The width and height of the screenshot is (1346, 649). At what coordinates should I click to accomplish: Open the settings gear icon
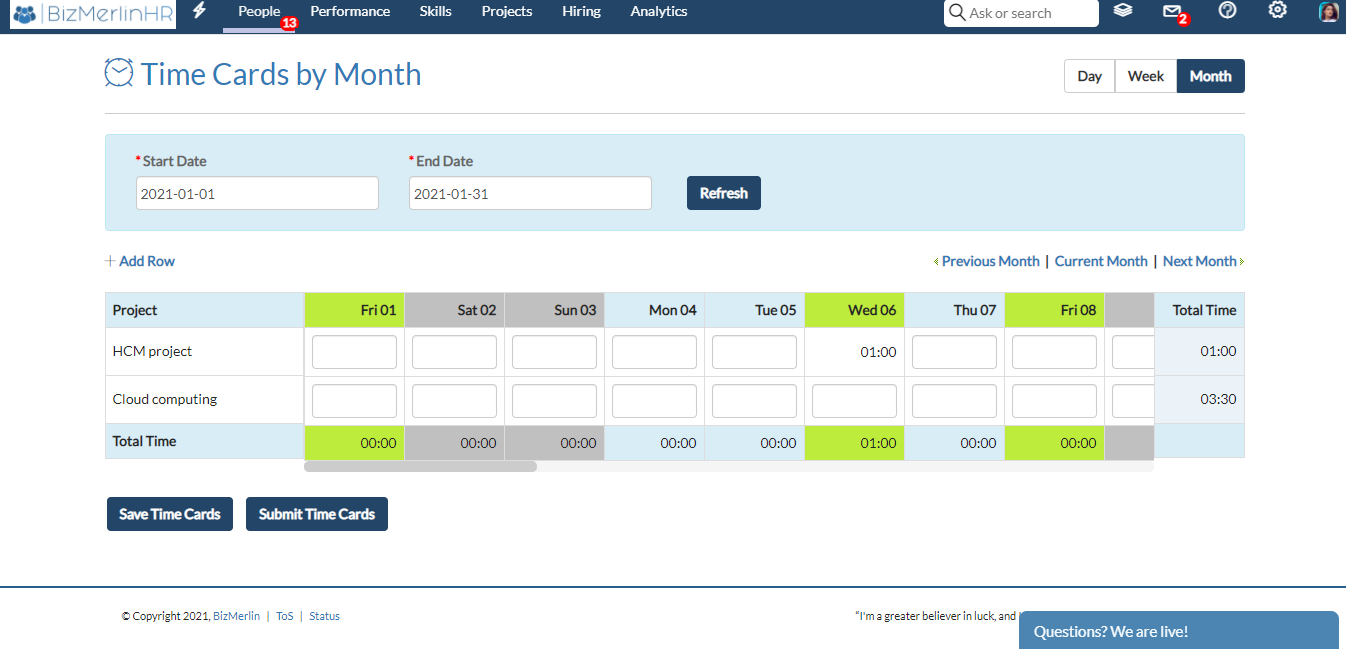tap(1277, 11)
